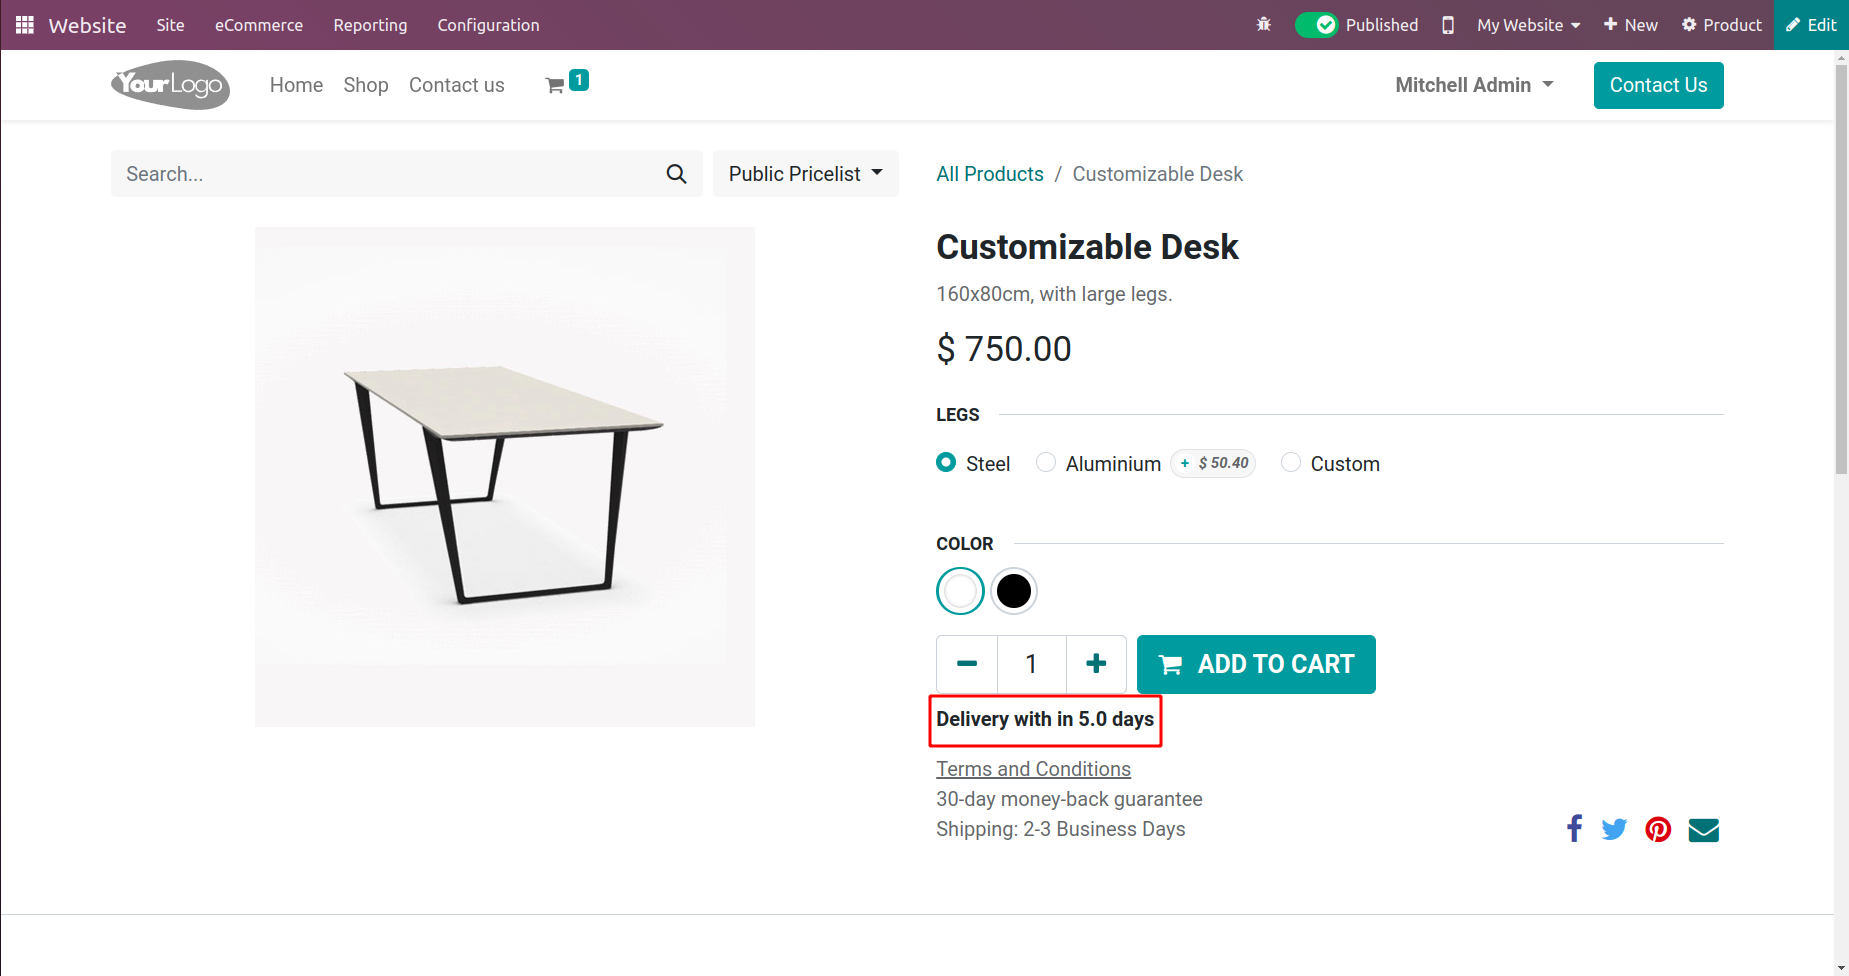1849x976 pixels.
Task: Expand the Public Pricelist dropdown
Action: [805, 174]
